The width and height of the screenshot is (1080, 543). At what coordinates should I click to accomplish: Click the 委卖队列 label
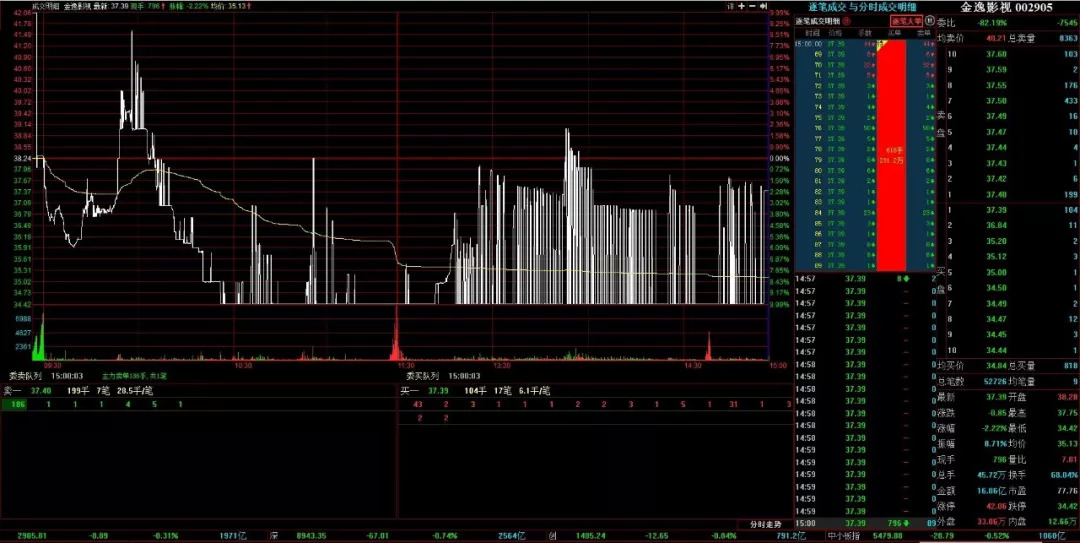click(25, 376)
